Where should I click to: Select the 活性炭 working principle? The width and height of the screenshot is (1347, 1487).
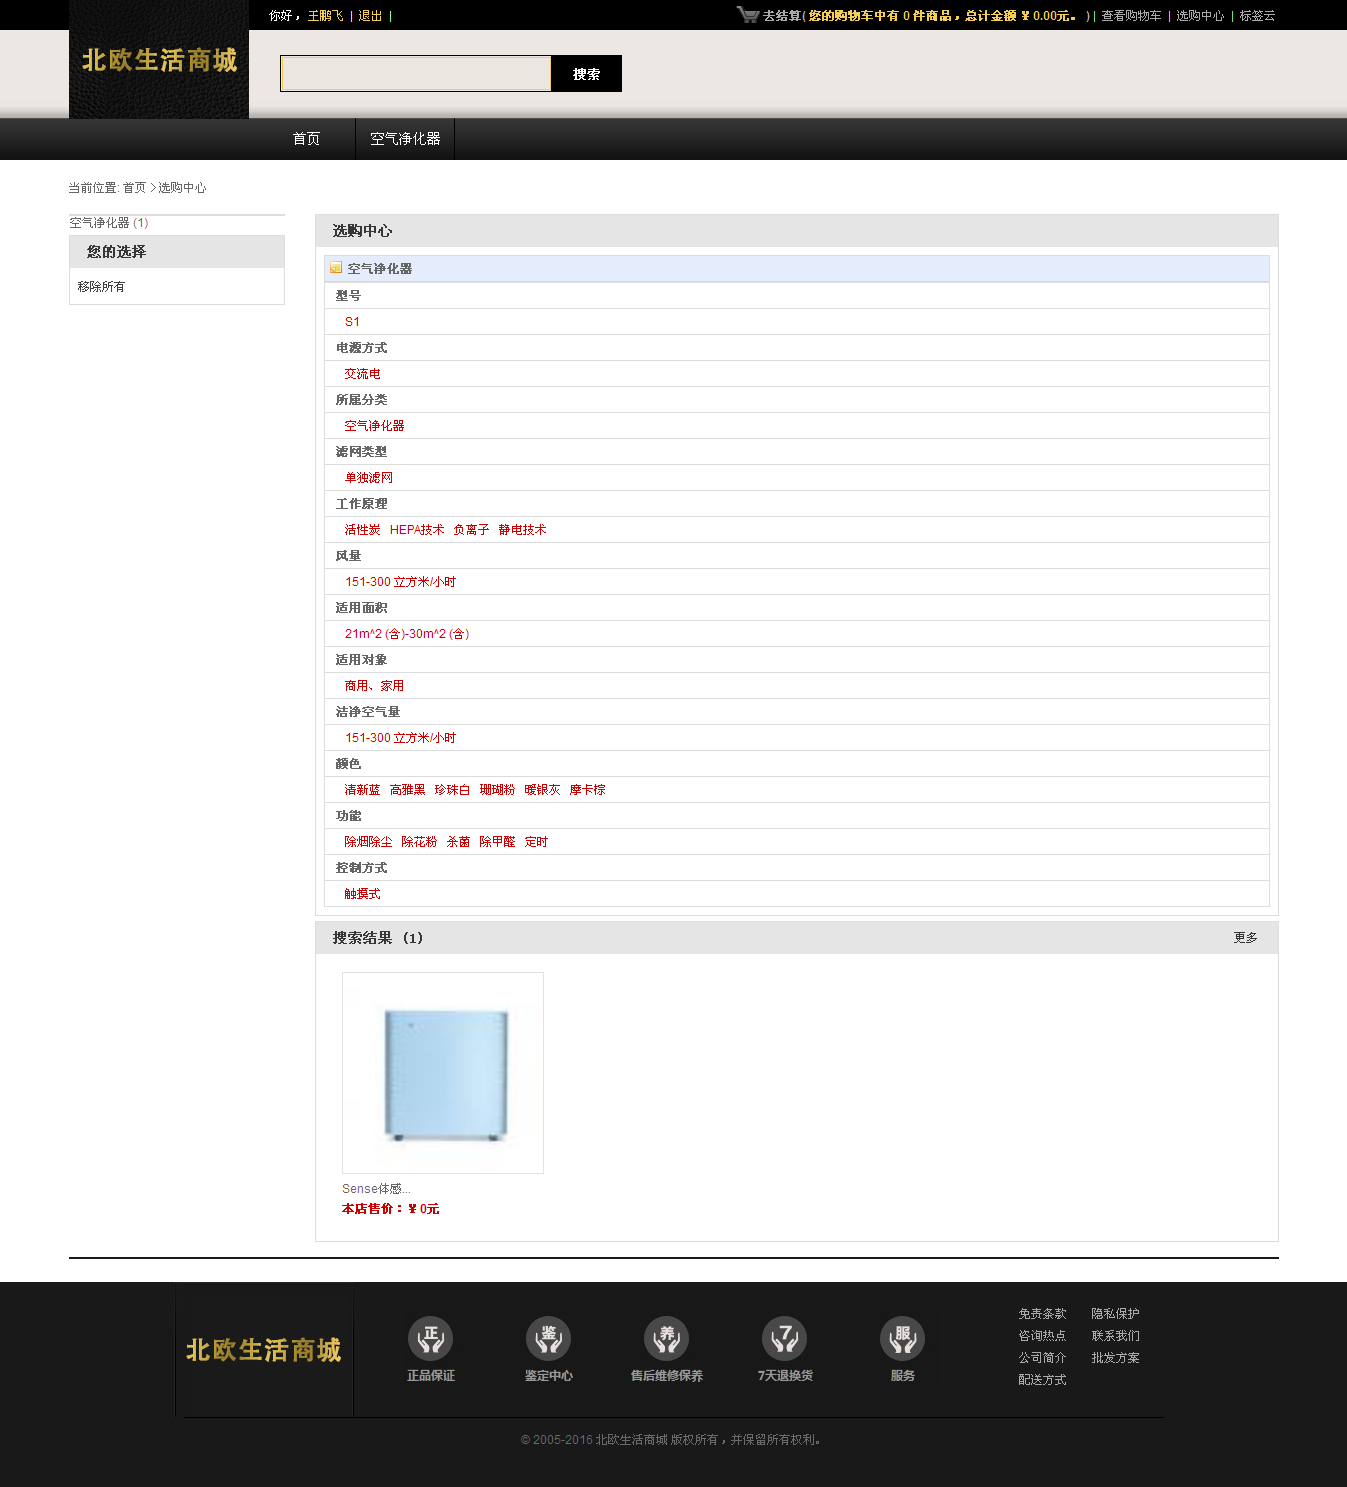coord(362,529)
